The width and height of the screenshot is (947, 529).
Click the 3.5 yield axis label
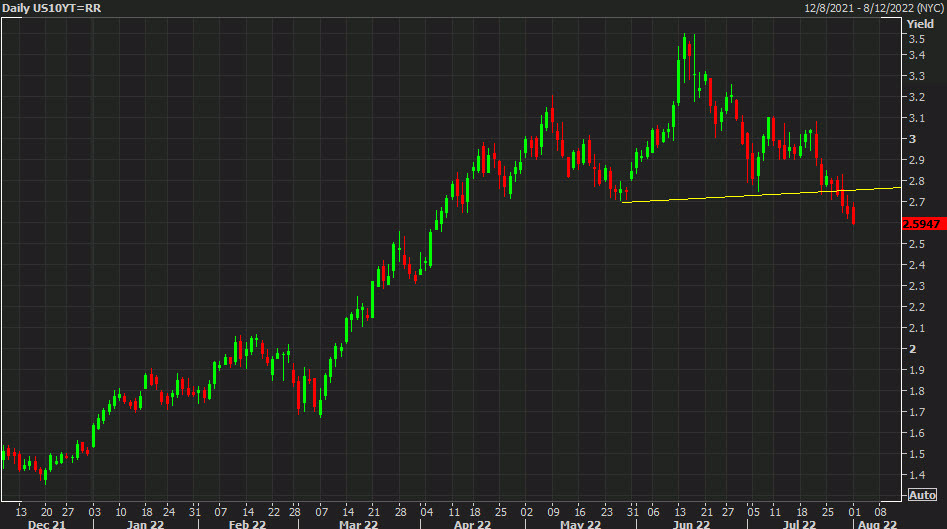pos(917,39)
